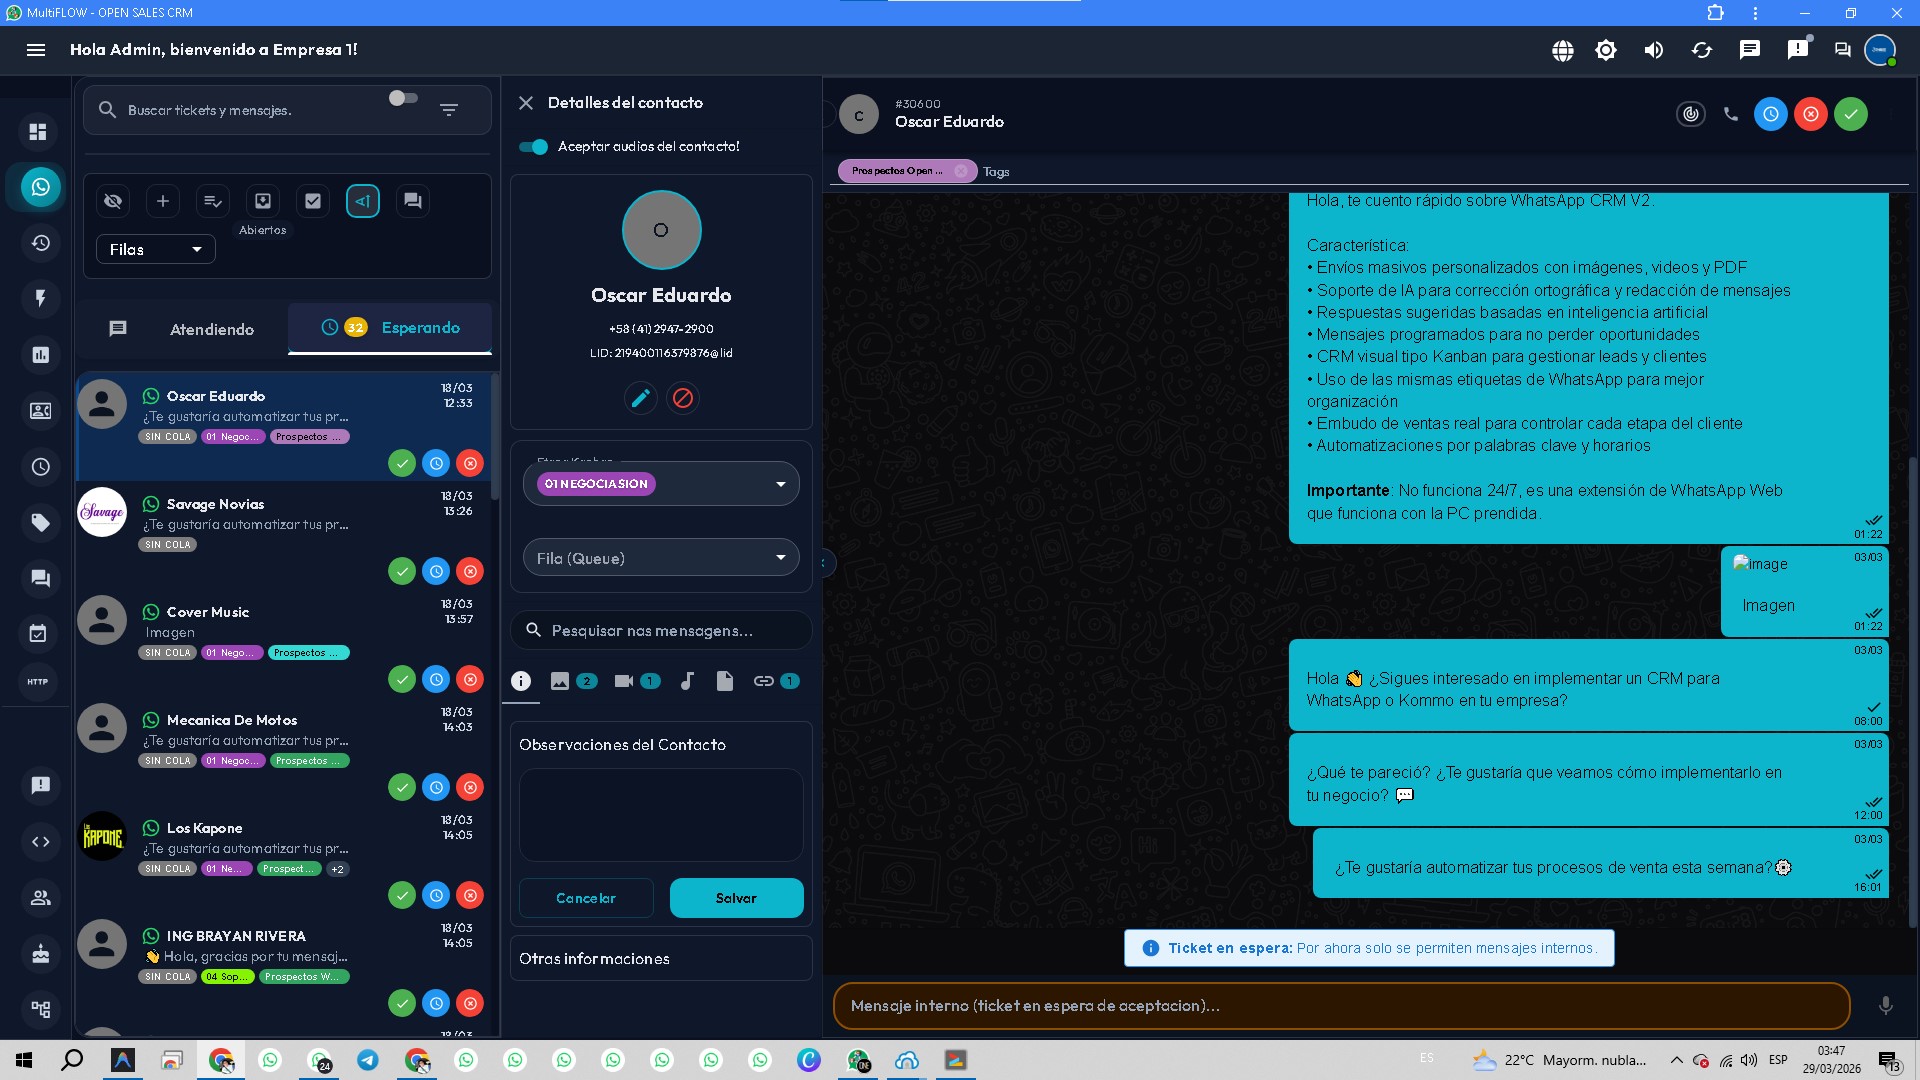1920x1080 pixels.
Task: Click the Cancelar button
Action: (586, 898)
